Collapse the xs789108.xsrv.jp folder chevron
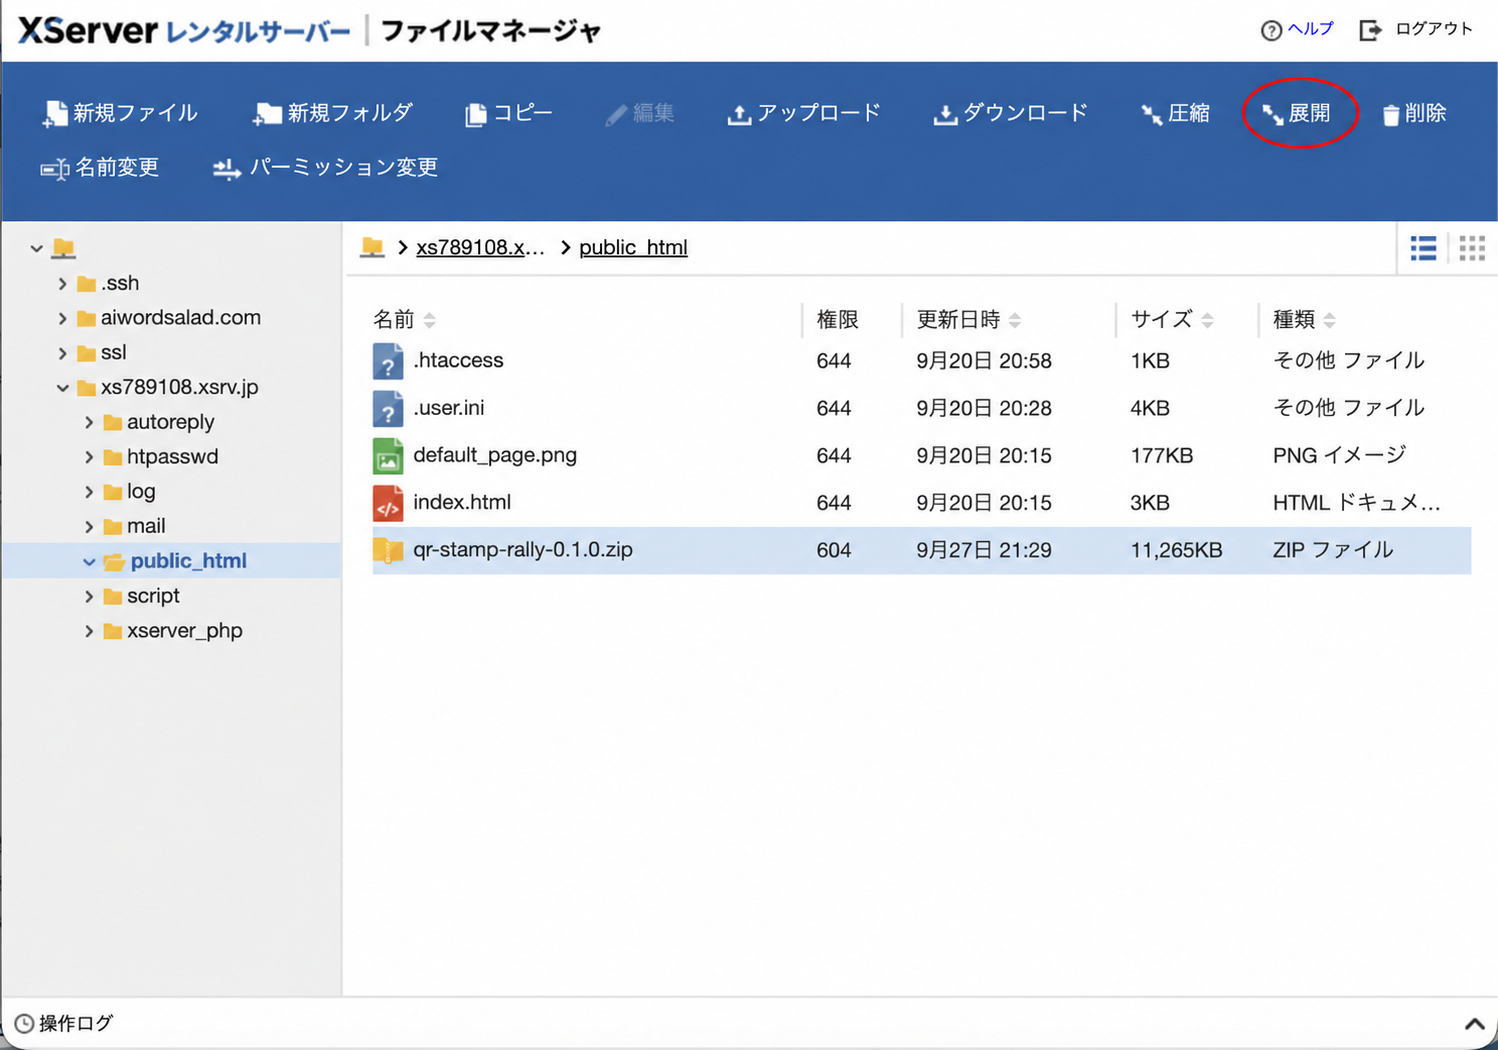The height and width of the screenshot is (1050, 1498). tap(62, 388)
